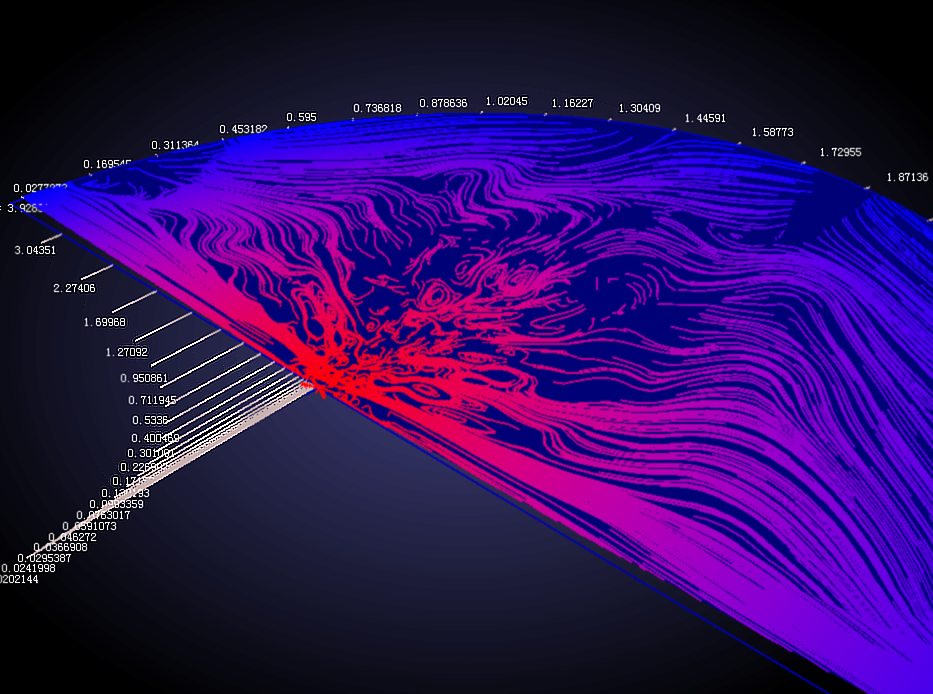Image resolution: width=933 pixels, height=694 pixels.
Task: Click the 0.878636 axis label
Action: point(443,103)
